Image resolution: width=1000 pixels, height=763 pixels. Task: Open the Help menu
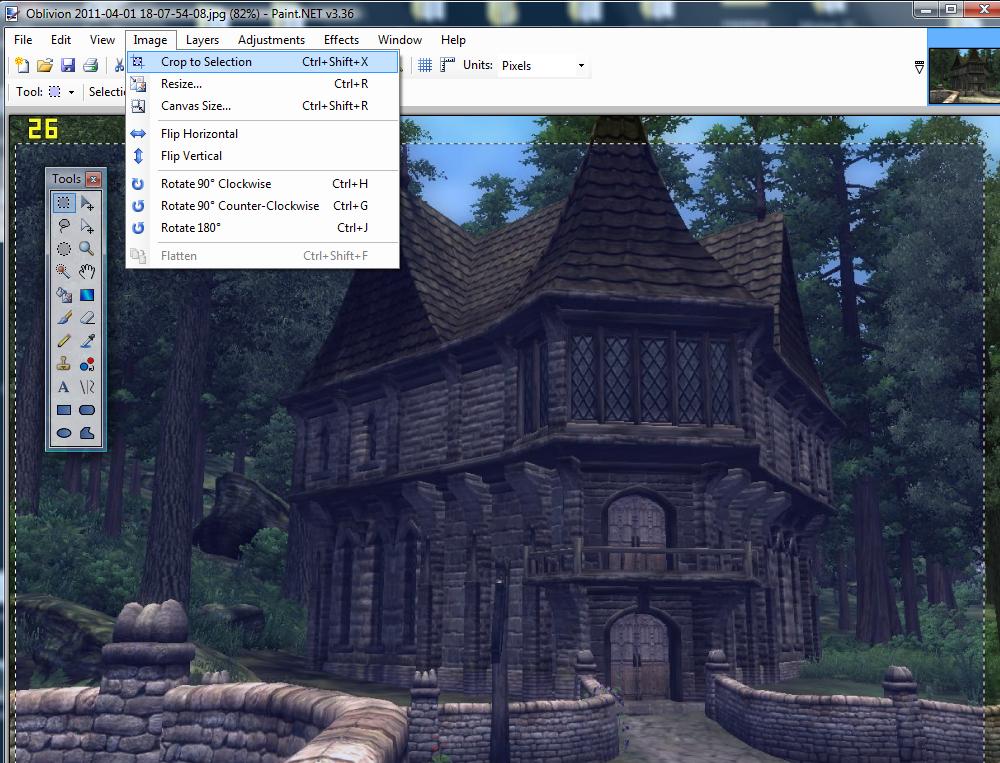[453, 40]
